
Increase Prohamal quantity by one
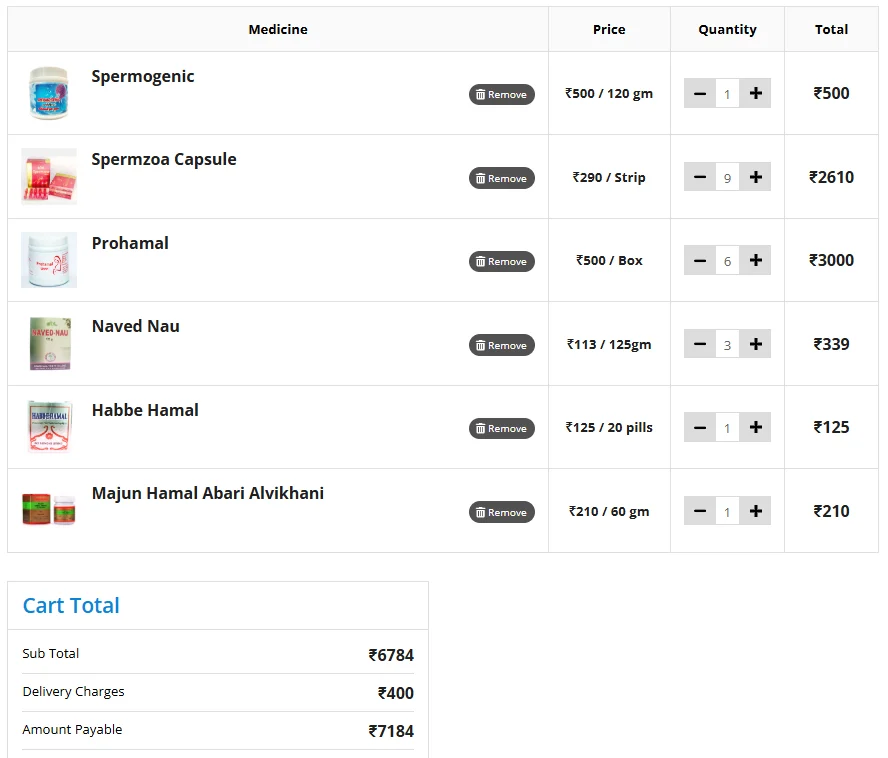pos(755,260)
